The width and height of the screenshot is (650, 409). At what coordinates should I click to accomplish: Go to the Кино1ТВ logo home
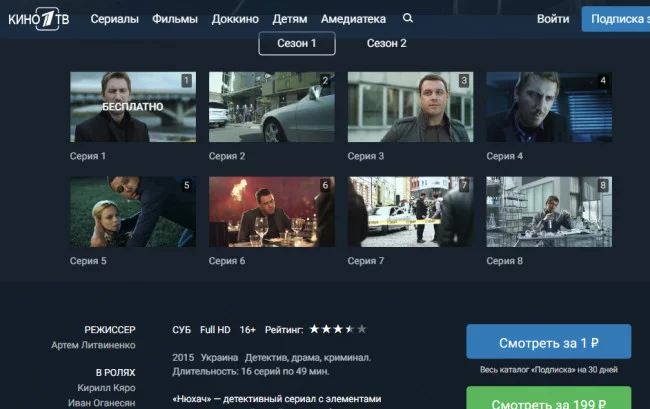click(x=39, y=19)
